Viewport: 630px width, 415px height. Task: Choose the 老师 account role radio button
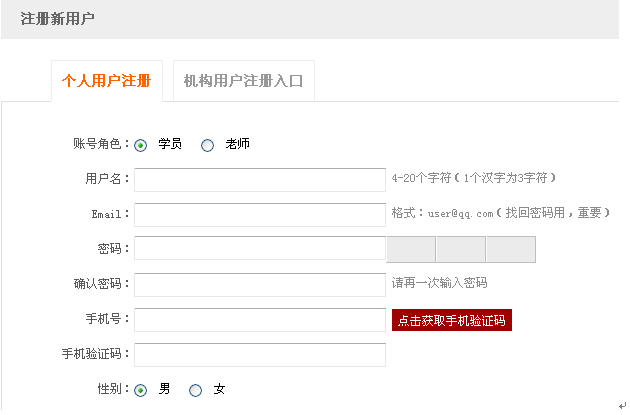coord(208,145)
